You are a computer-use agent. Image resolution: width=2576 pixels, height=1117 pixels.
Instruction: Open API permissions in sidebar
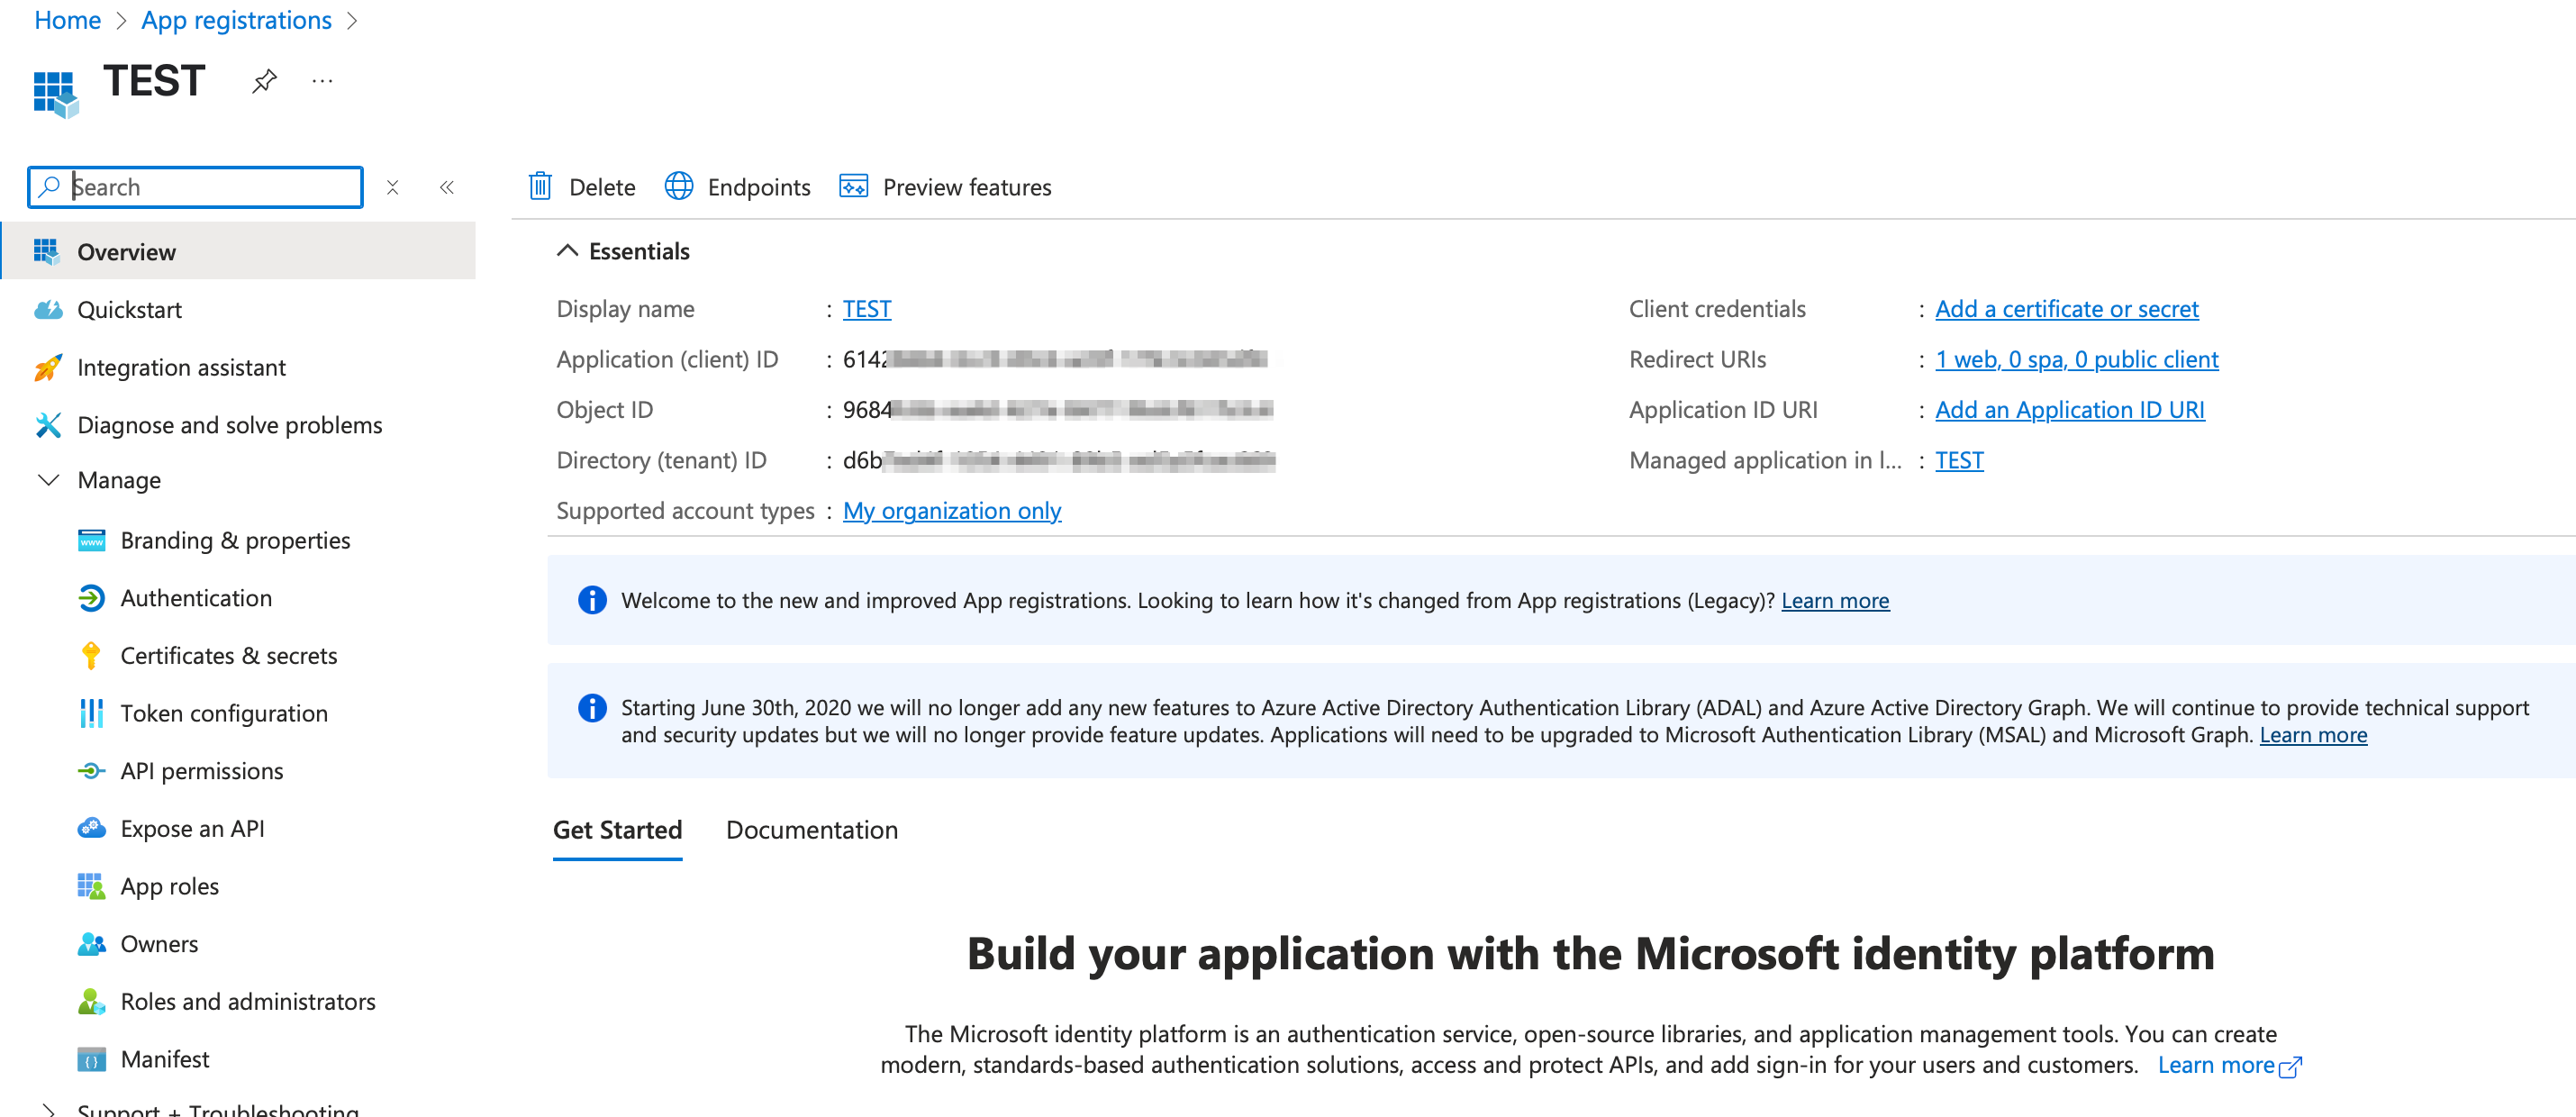(201, 771)
